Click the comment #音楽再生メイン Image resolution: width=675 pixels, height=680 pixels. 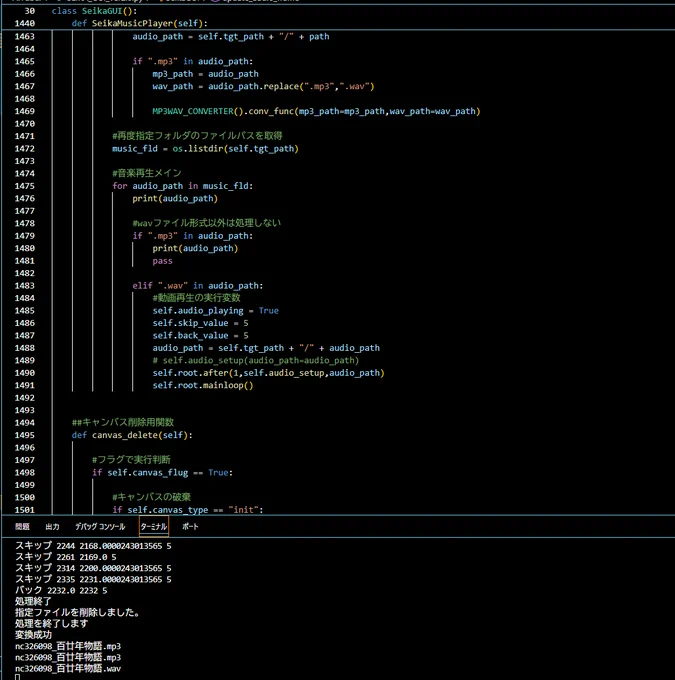pos(147,173)
